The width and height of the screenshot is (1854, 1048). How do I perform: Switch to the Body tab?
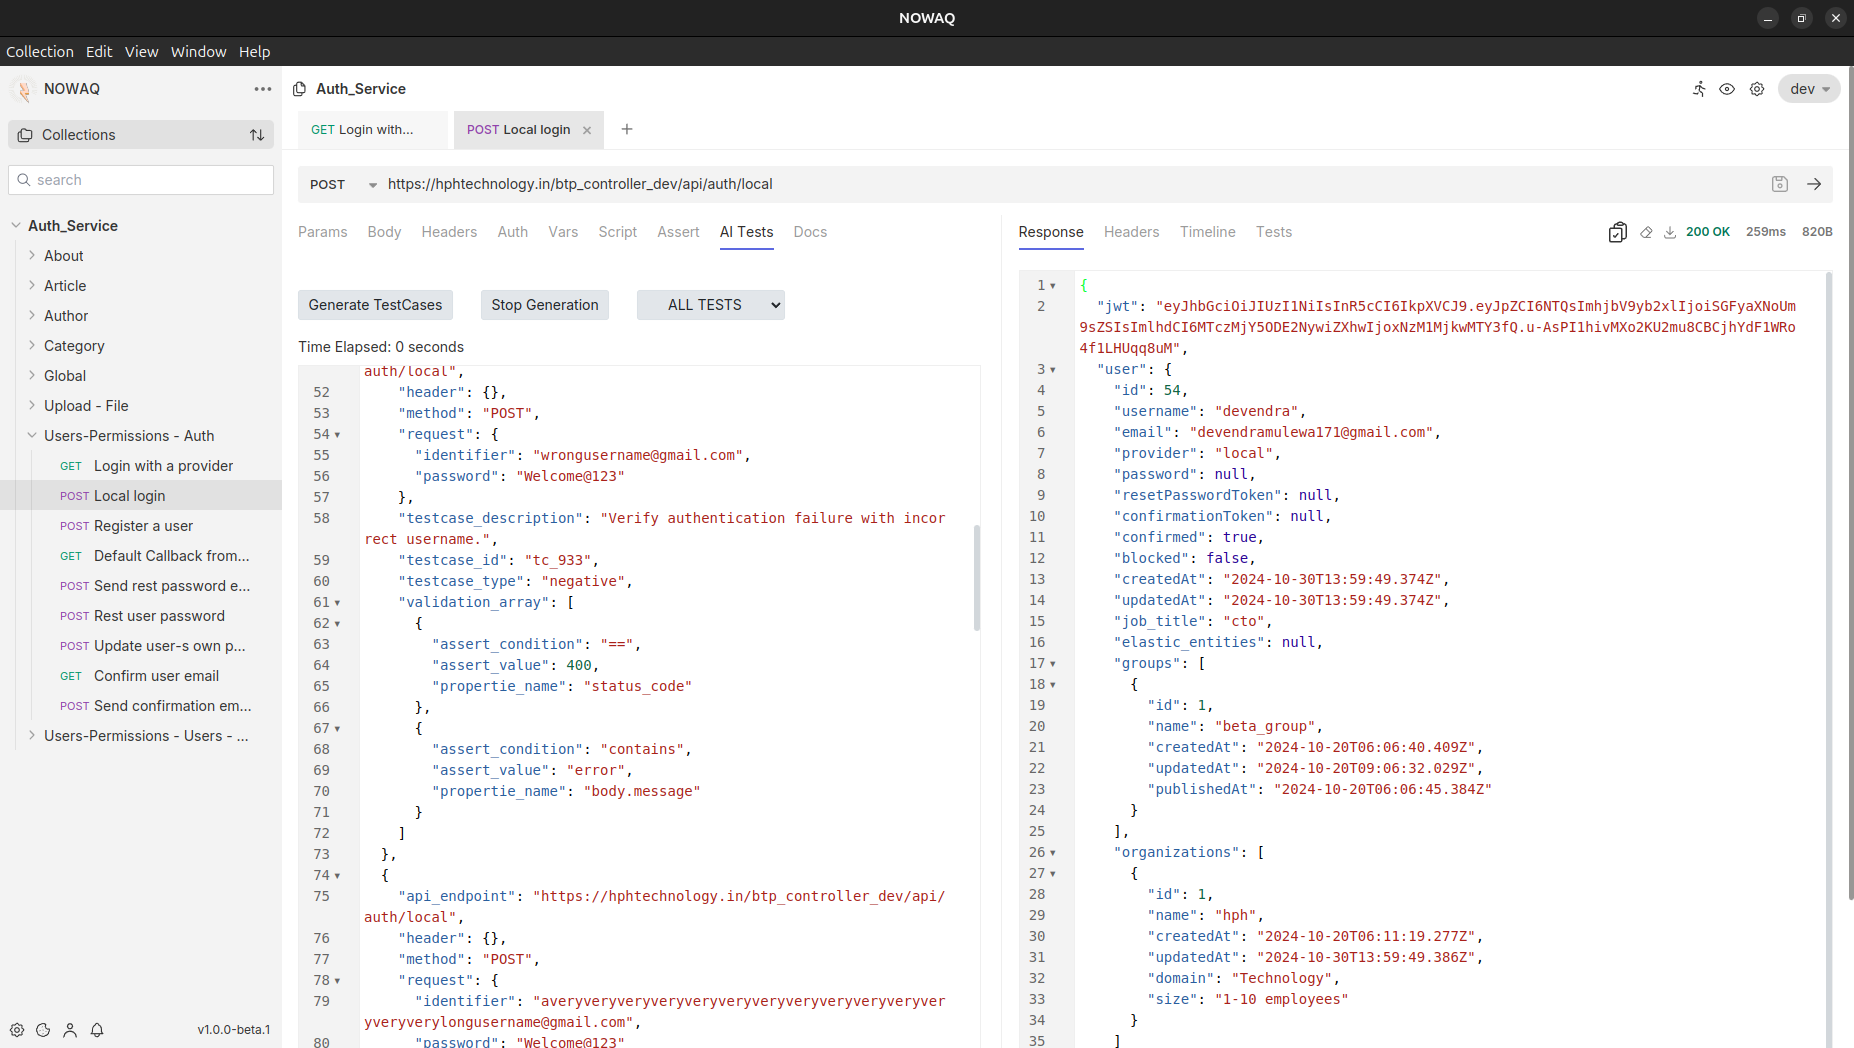coord(384,232)
